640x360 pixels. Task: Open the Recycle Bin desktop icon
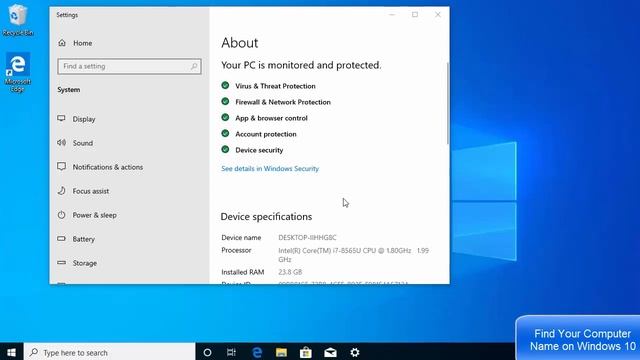[18, 20]
